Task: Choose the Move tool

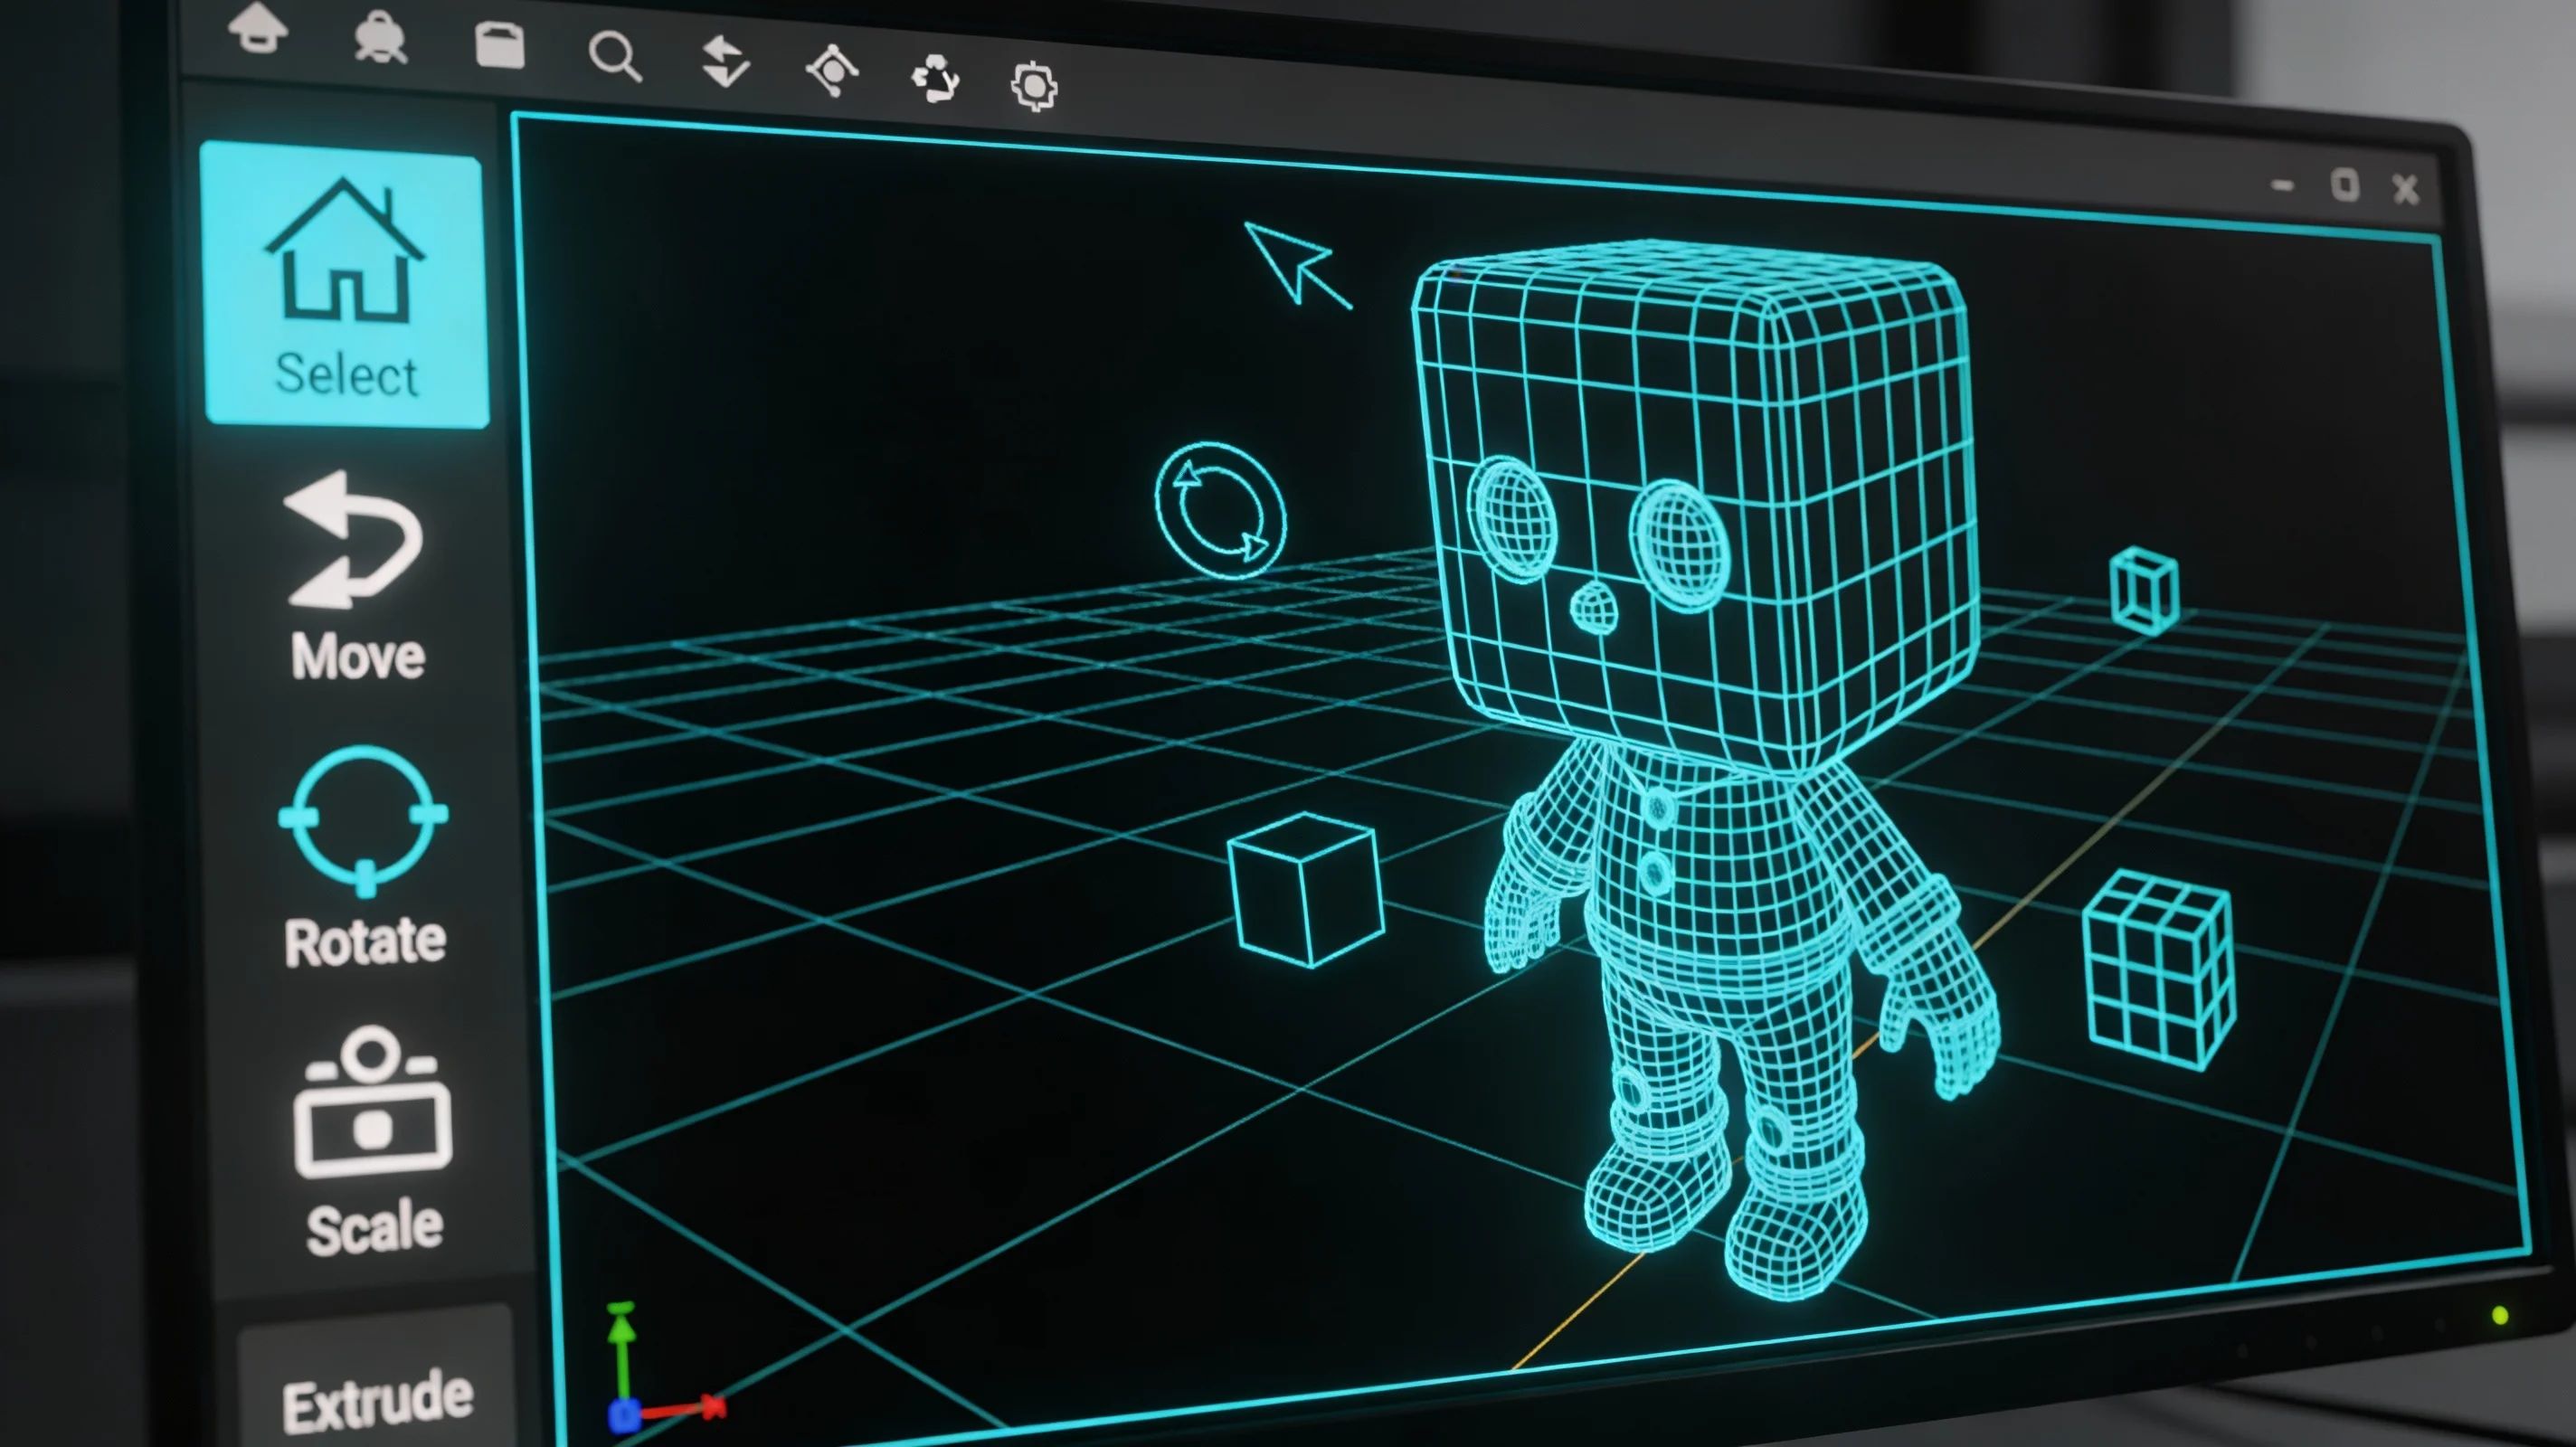Action: [x=356, y=577]
